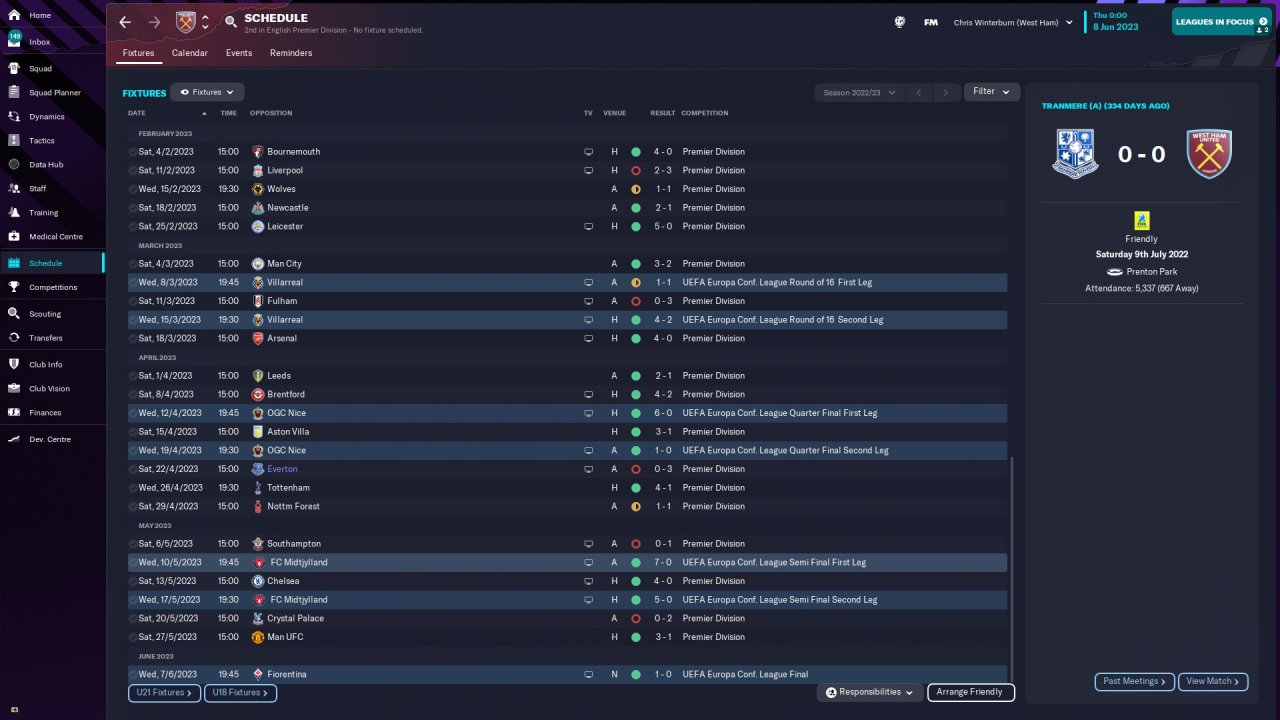Switch to the Fixtures tab
This screenshot has height=720, width=1280.
click(x=138, y=53)
